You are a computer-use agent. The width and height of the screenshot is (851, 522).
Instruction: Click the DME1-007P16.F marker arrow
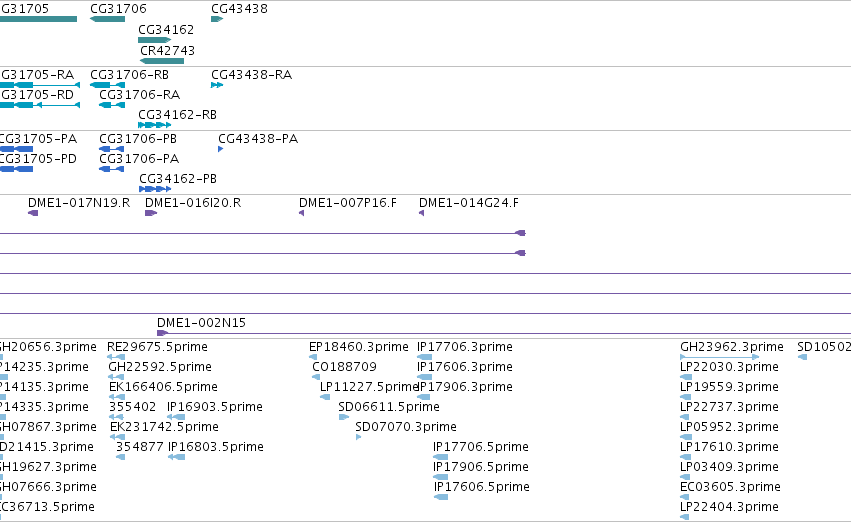[x=302, y=213]
